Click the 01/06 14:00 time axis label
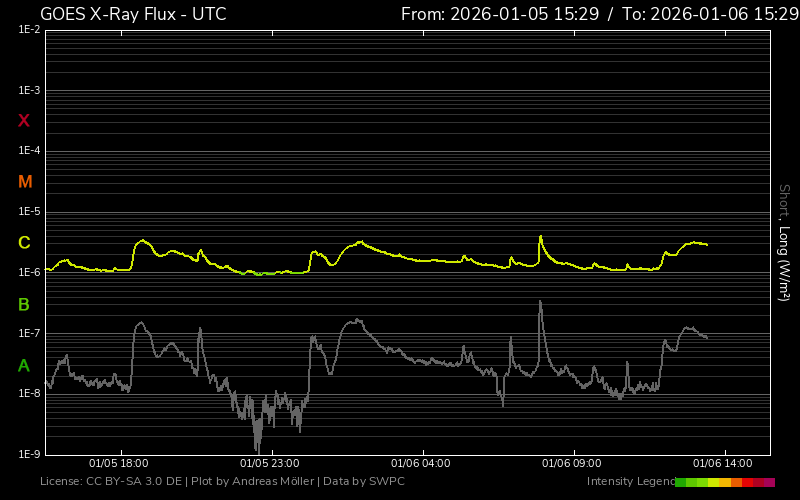 pos(722,463)
